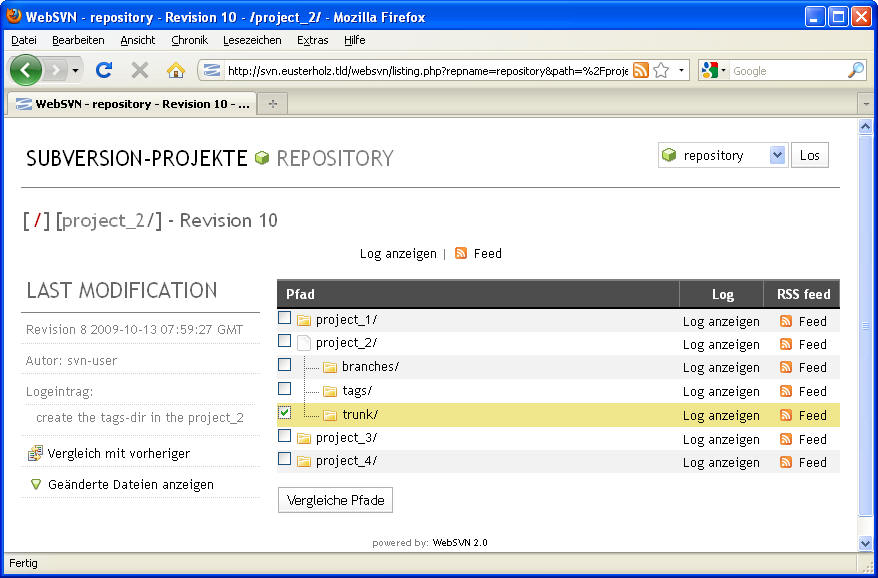878x578 pixels.
Task: Click the Firefox reload page icon
Action: (103, 70)
